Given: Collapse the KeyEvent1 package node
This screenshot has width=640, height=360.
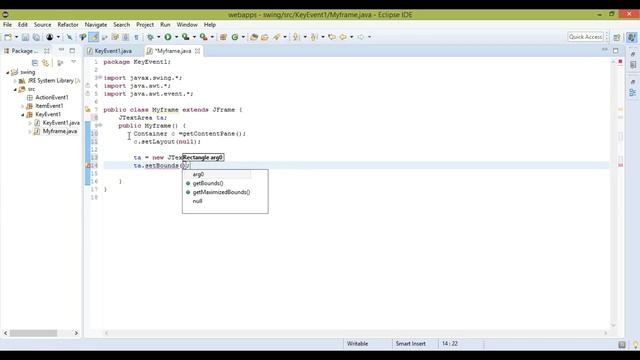Looking at the screenshot, I should click(x=23, y=115).
